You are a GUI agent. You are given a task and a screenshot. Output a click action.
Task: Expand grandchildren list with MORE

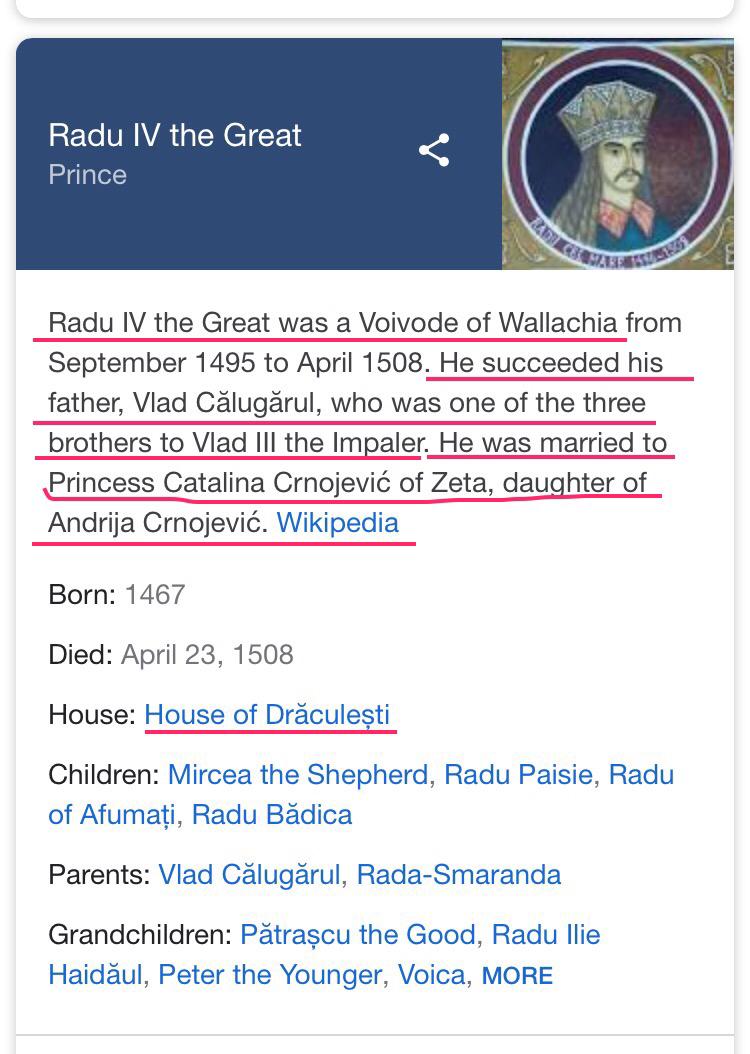pos(517,976)
